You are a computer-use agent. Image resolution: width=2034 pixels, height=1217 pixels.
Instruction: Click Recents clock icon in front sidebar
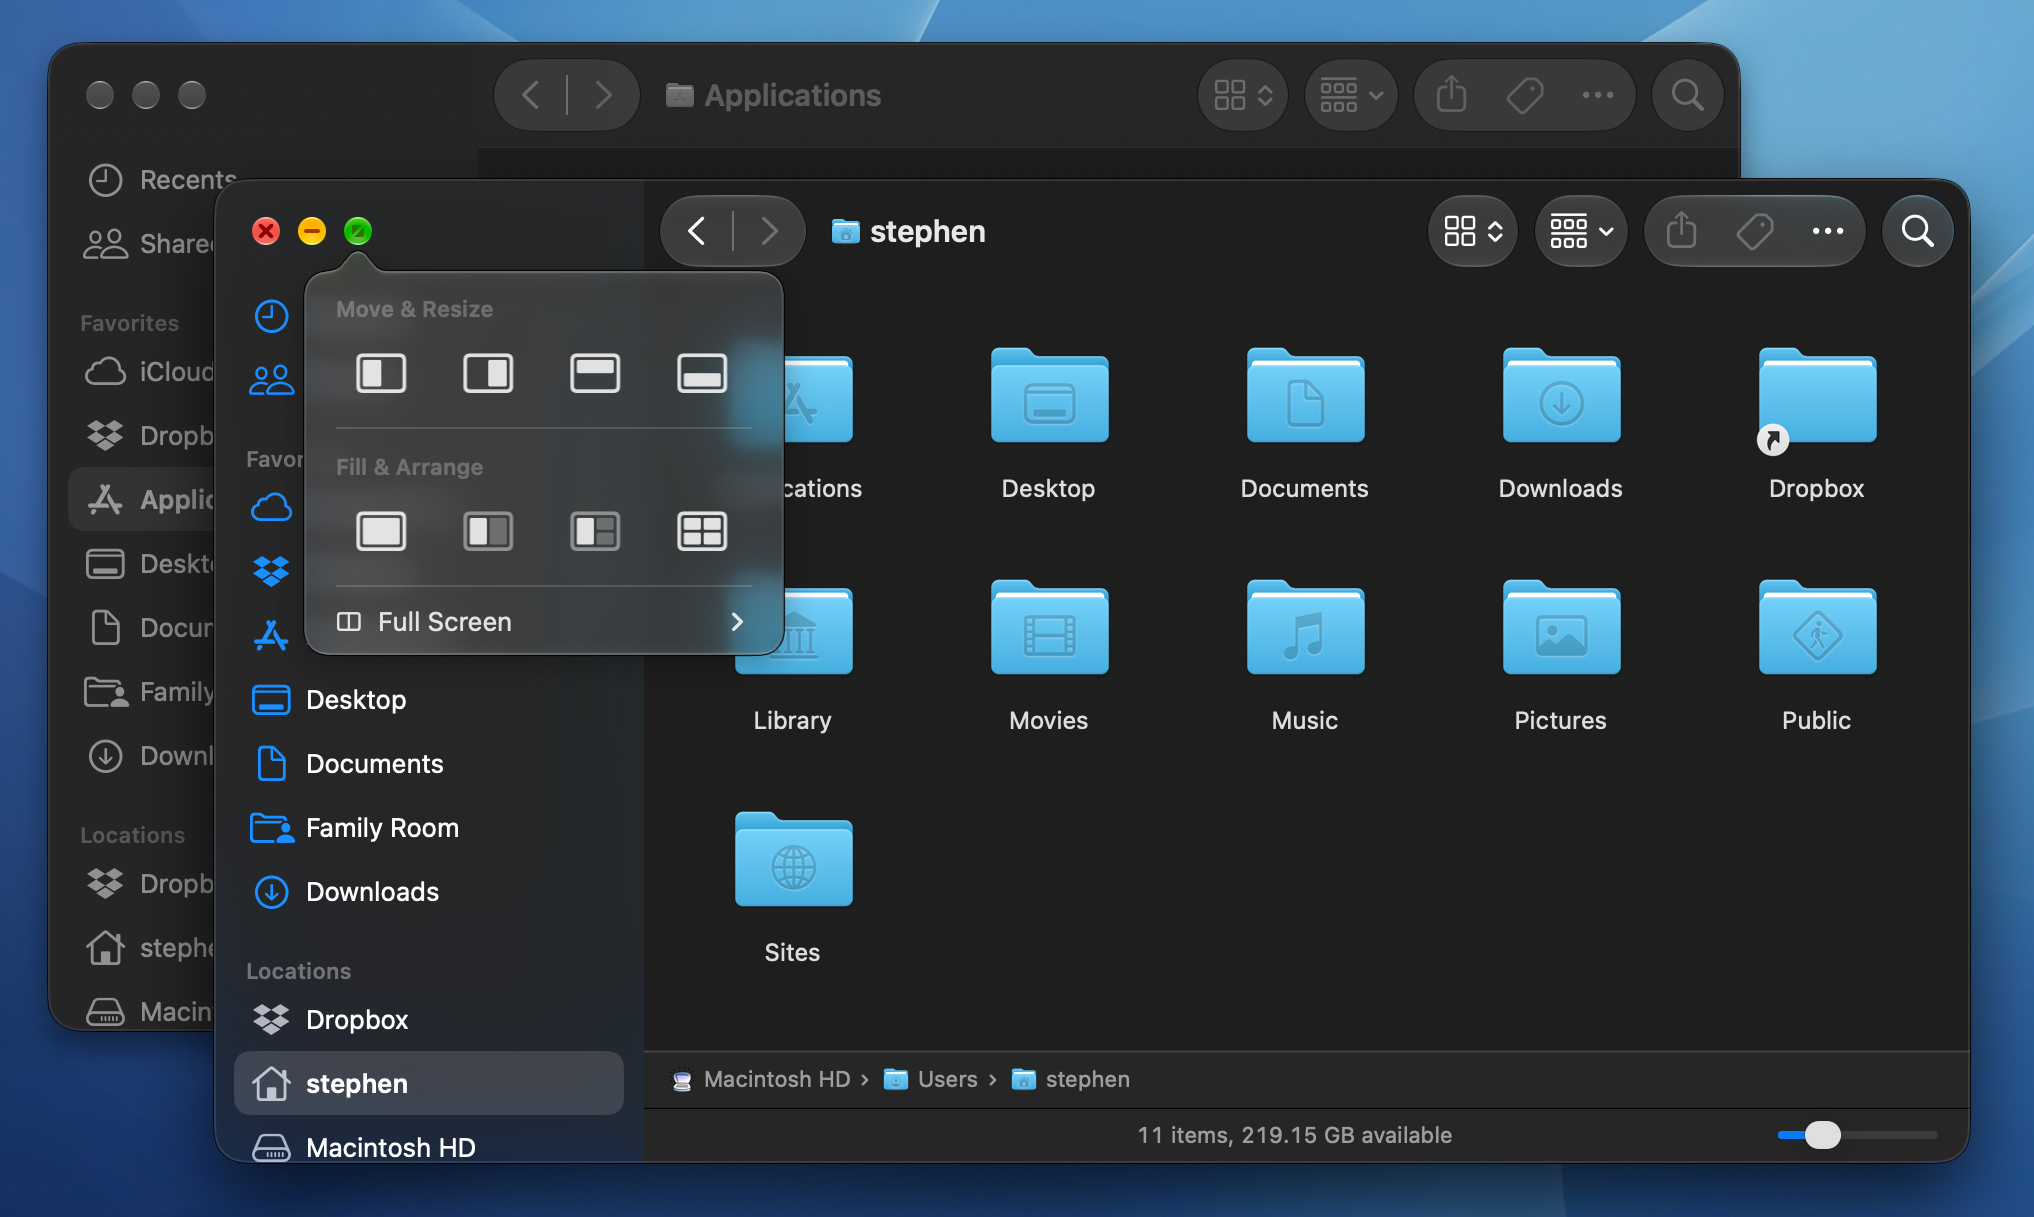pos(271,316)
